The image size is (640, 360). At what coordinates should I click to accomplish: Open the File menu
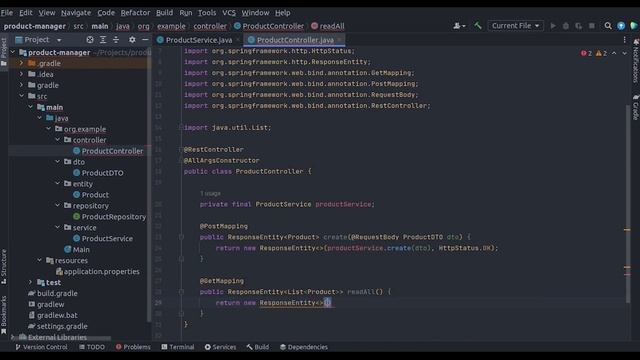pyautogui.click(x=7, y=13)
